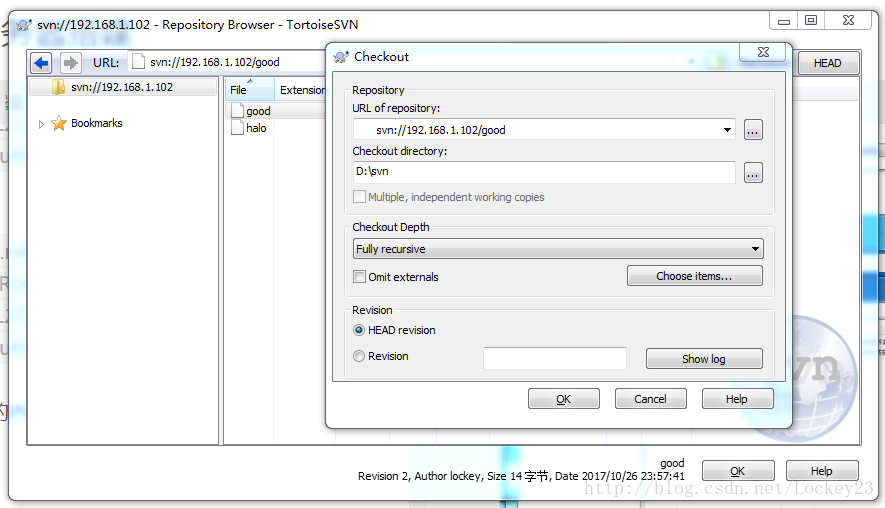Confirm checkout with the dialog OK button
This screenshot has width=885, height=508.
click(563, 399)
